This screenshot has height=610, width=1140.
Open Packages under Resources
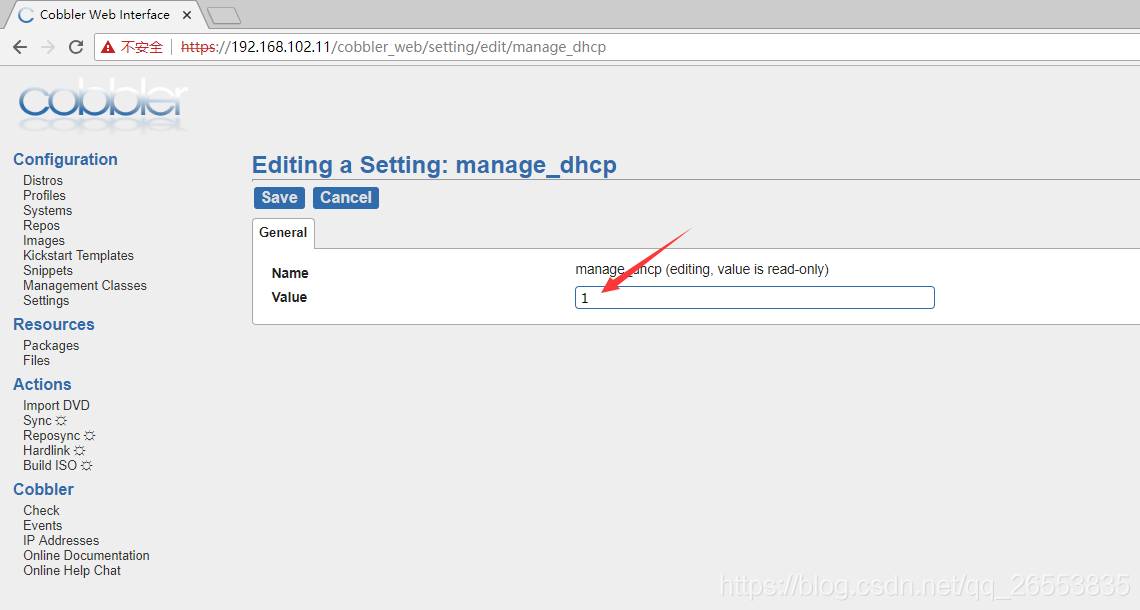[x=51, y=346]
